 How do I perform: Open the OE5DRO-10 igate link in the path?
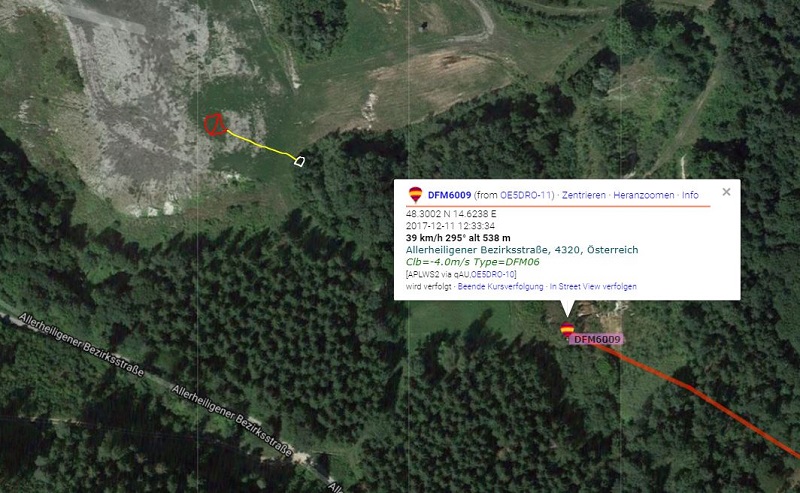coord(493,275)
